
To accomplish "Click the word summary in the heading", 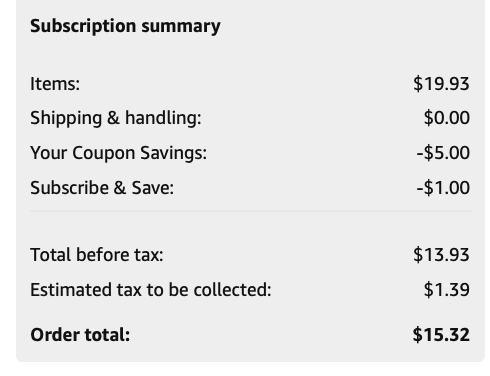I will [x=181, y=27].
